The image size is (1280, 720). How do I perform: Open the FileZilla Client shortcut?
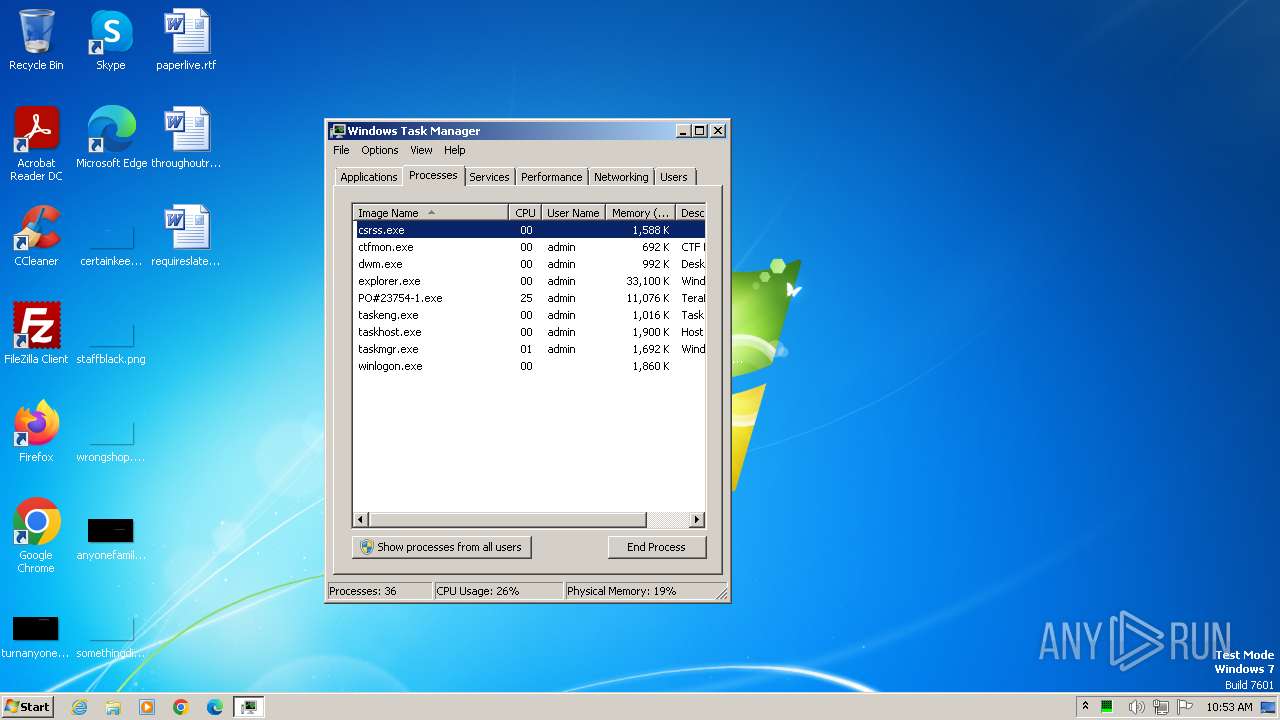click(x=36, y=333)
